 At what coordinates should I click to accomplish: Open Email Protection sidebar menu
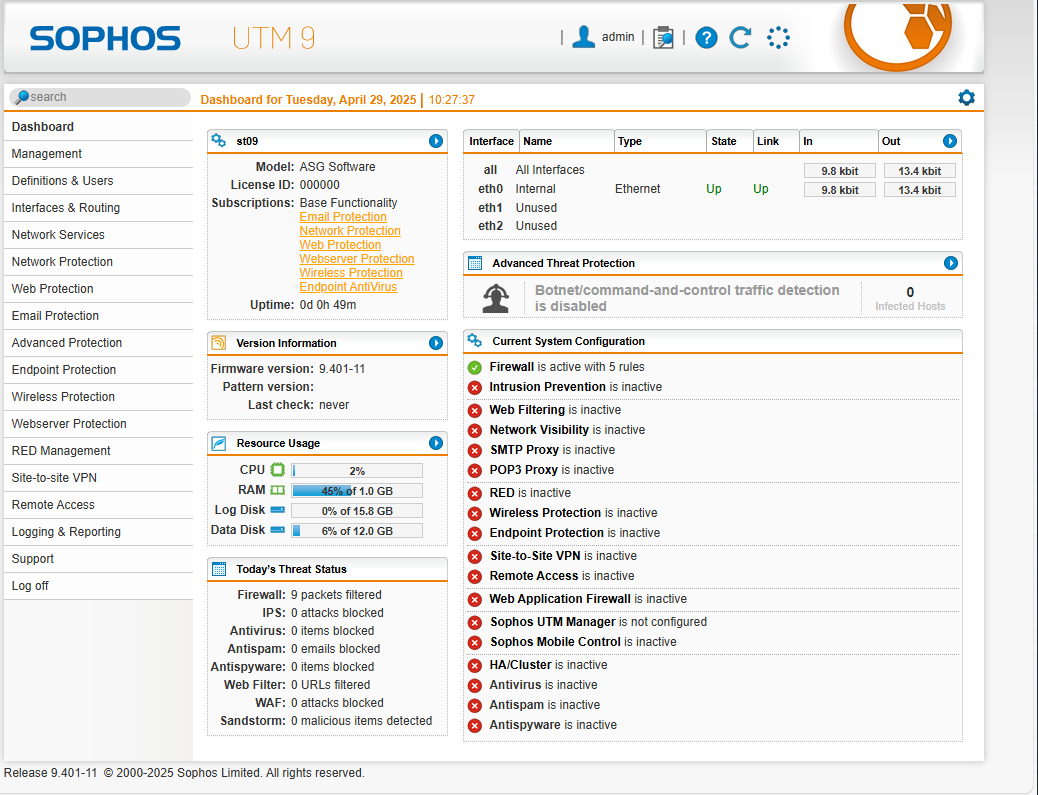pos(99,316)
